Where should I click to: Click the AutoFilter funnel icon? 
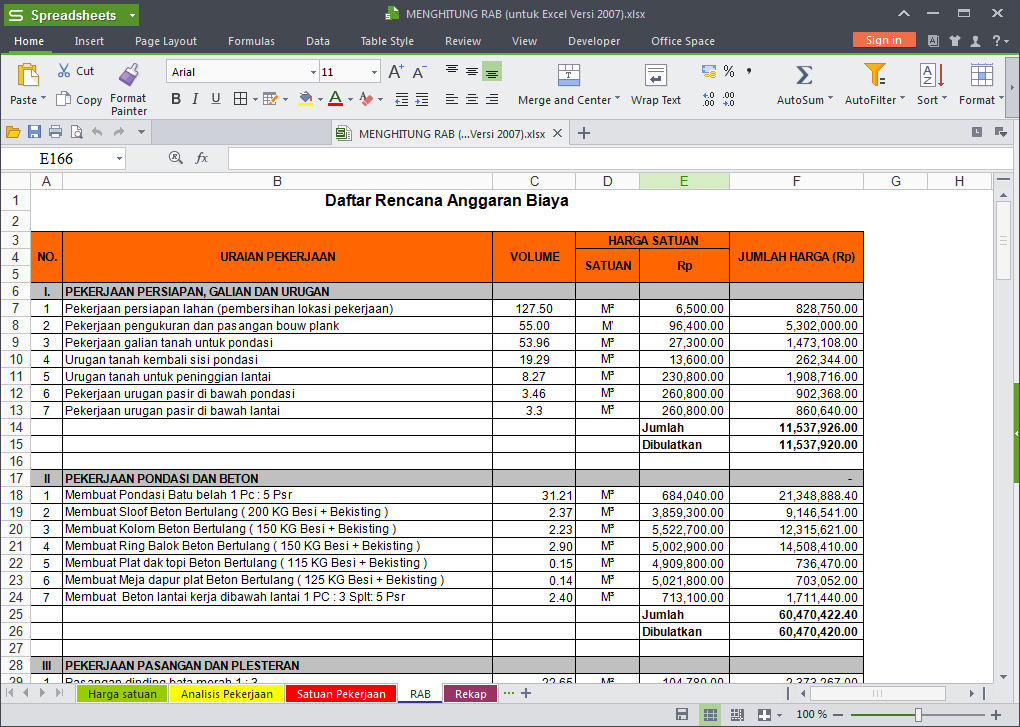(x=874, y=75)
